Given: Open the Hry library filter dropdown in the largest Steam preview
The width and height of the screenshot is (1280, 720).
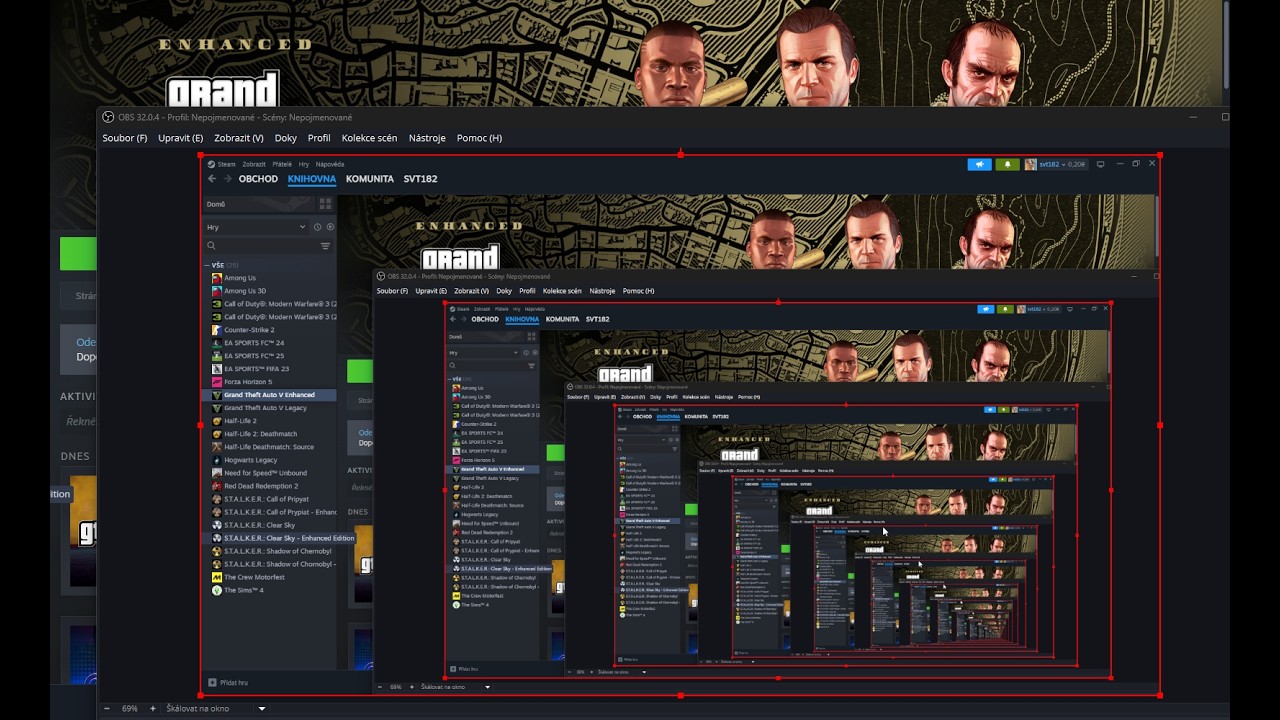Looking at the screenshot, I should tap(256, 227).
